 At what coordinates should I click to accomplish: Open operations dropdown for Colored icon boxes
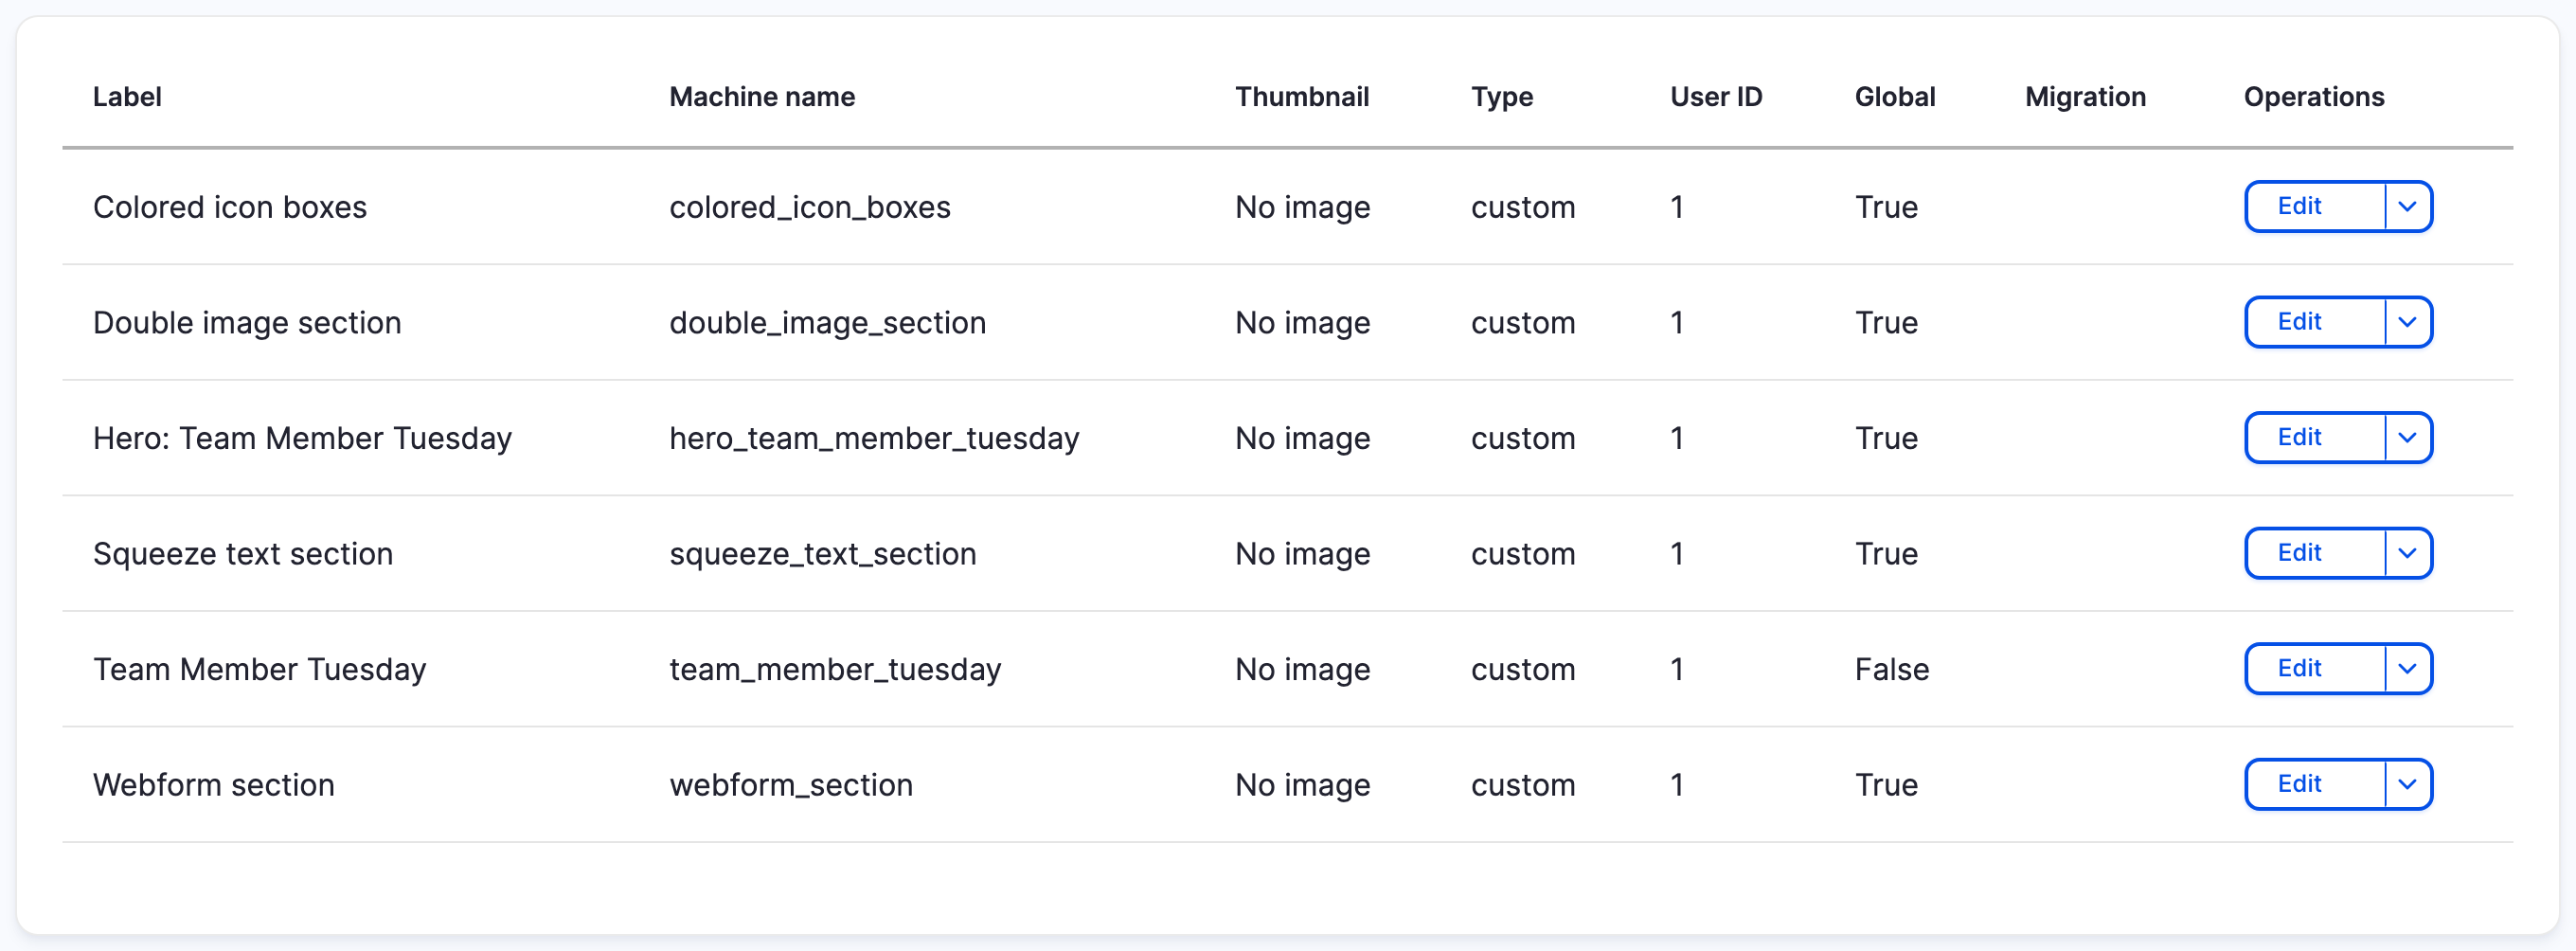[2408, 207]
